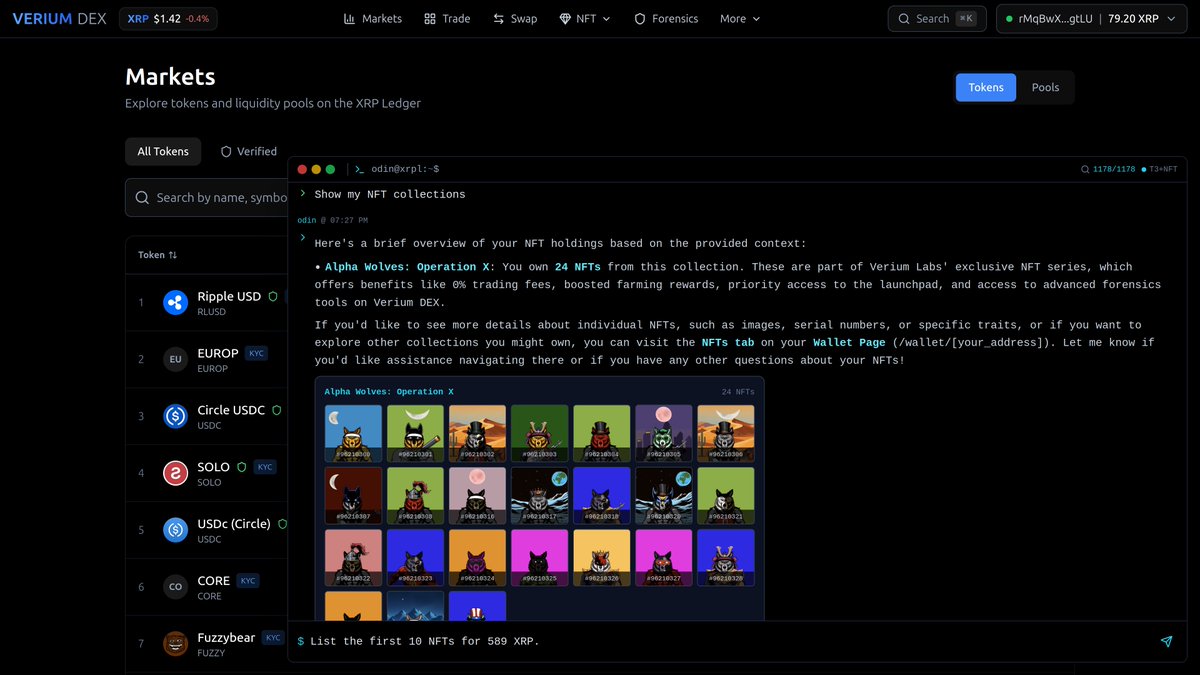Image resolution: width=1200 pixels, height=675 pixels.
Task: Click the SOLO token icon
Action: click(x=176, y=473)
